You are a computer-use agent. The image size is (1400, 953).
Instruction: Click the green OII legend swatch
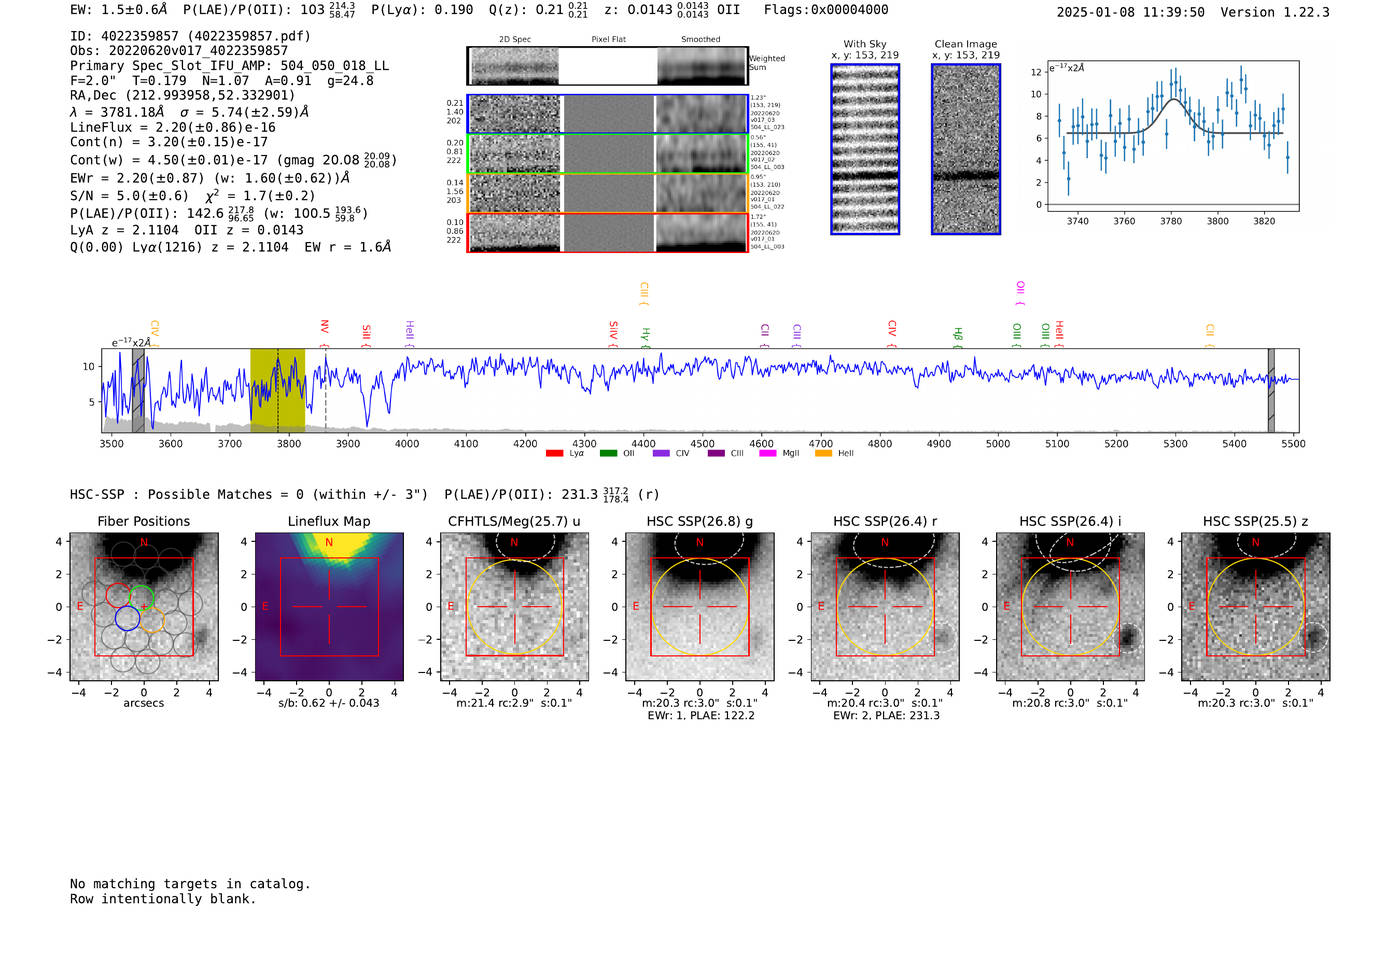[609, 453]
